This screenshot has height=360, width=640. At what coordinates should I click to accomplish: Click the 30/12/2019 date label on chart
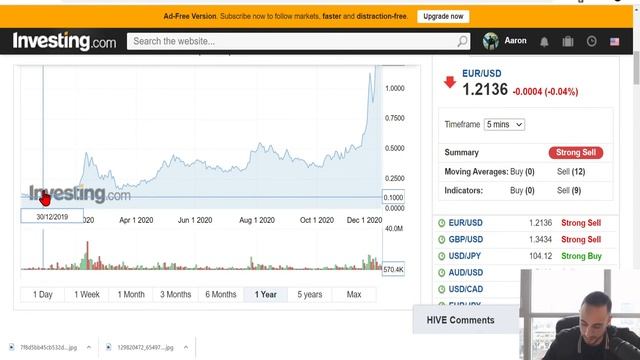[52, 217]
